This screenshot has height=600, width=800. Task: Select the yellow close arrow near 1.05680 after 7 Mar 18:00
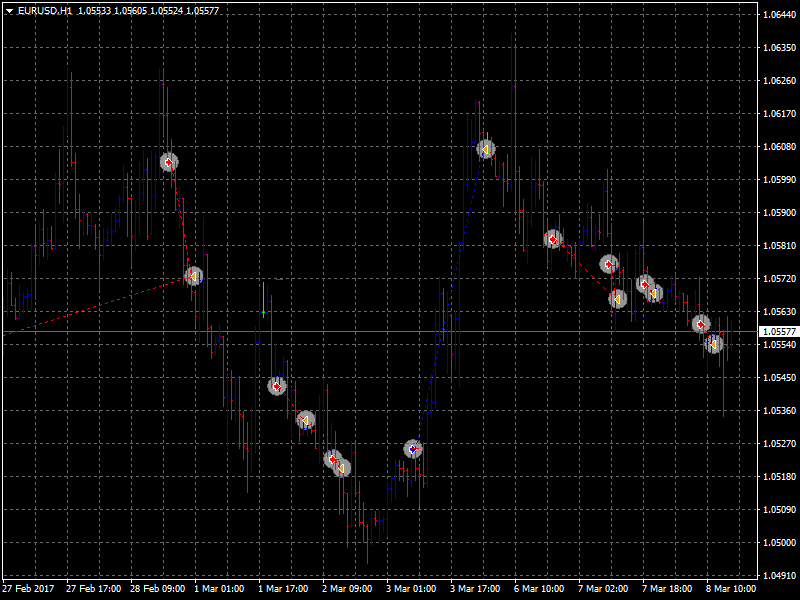(654, 293)
